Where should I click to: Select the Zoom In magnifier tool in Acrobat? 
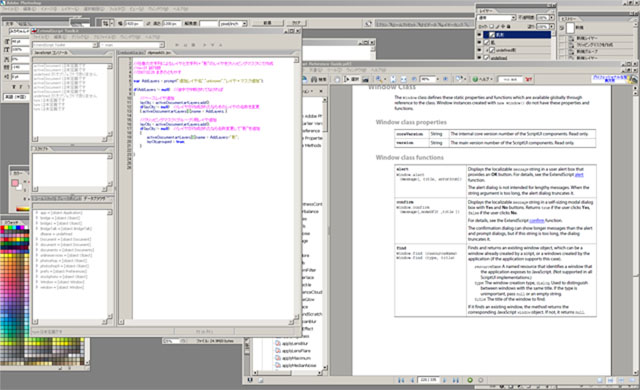[x=379, y=79]
